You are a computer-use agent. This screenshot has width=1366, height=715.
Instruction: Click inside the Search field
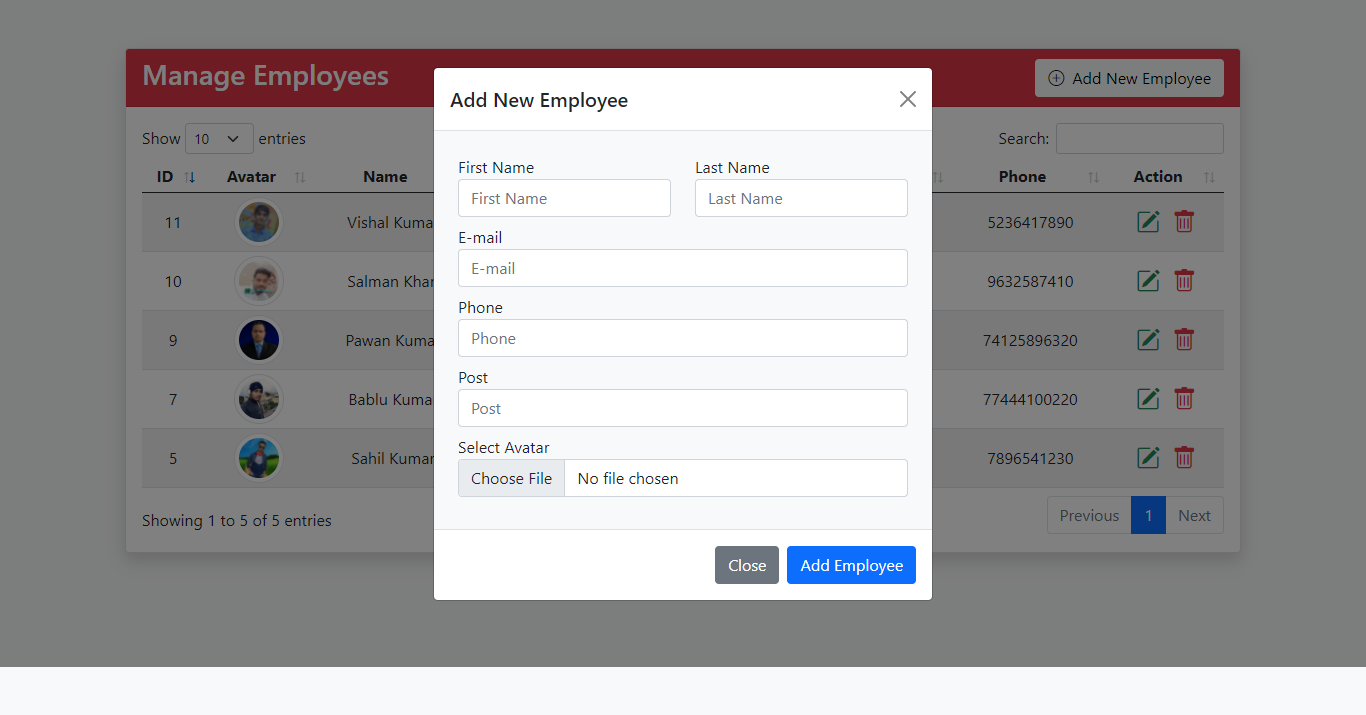[x=1139, y=138]
